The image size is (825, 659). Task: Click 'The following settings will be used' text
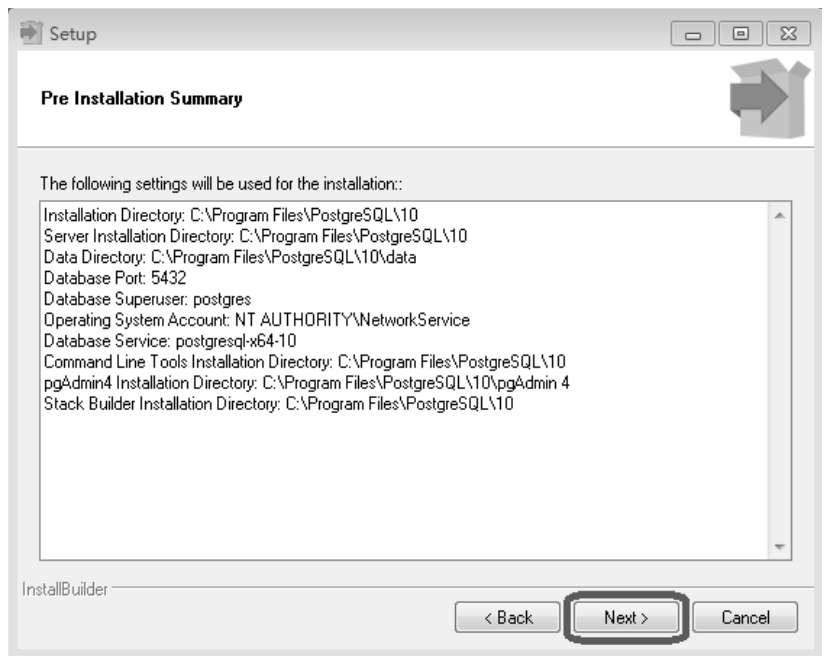(222, 184)
